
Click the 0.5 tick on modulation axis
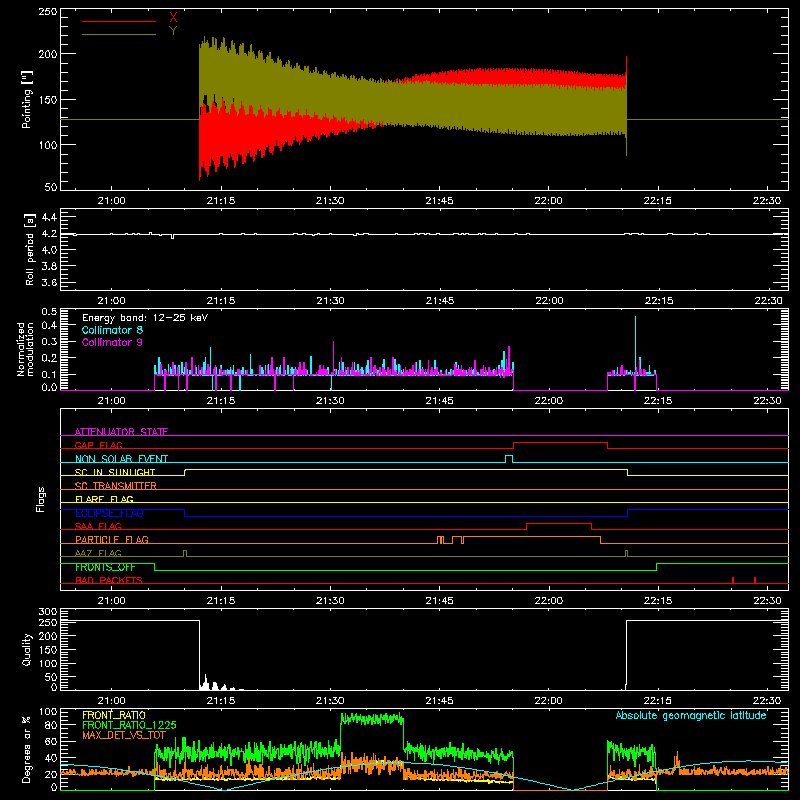[49, 311]
